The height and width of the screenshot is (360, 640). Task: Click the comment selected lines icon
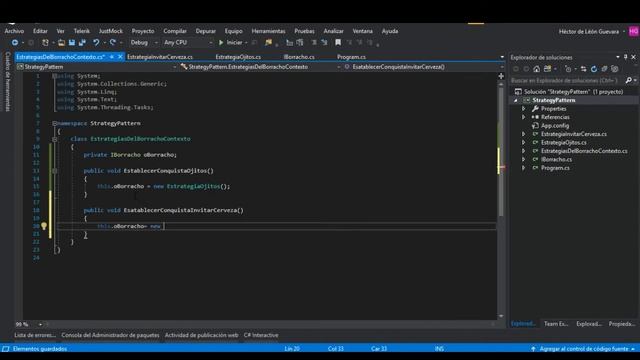click(289, 42)
